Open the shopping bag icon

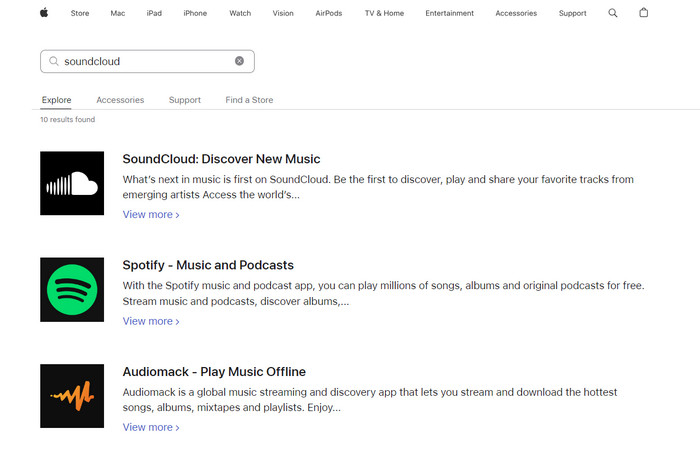[x=643, y=13]
